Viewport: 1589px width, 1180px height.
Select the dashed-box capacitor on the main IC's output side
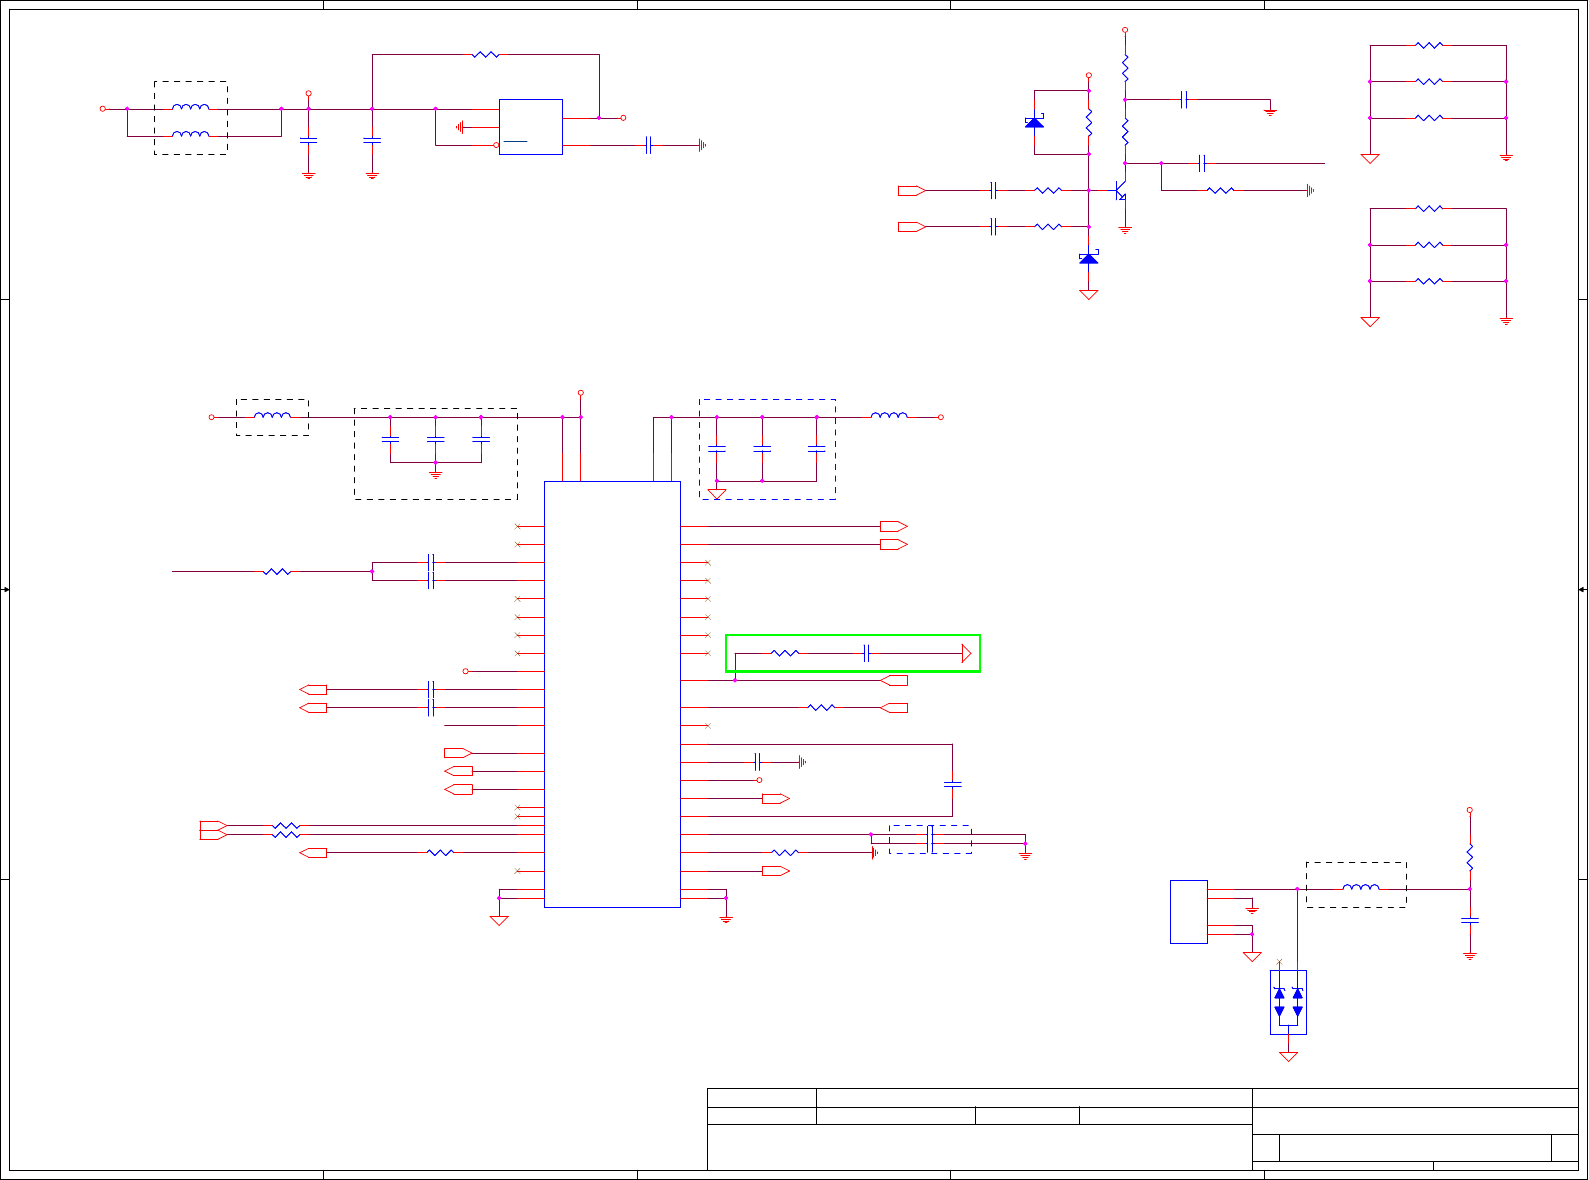click(930, 839)
